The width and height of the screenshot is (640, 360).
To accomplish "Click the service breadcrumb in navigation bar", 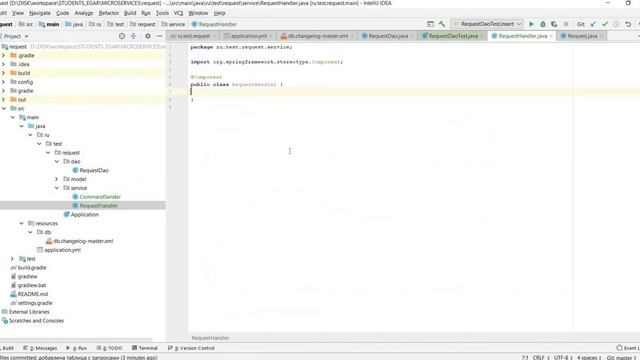I will (x=173, y=24).
